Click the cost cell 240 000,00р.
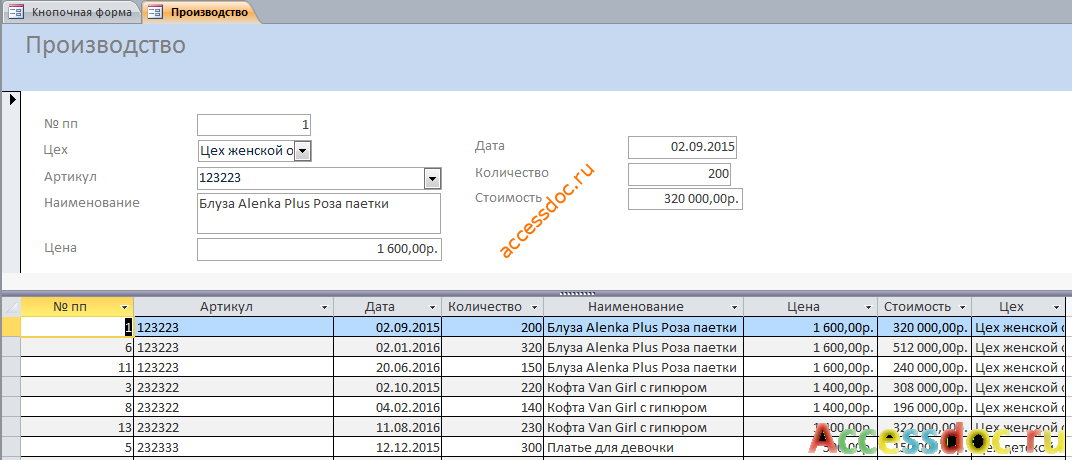 click(924, 367)
